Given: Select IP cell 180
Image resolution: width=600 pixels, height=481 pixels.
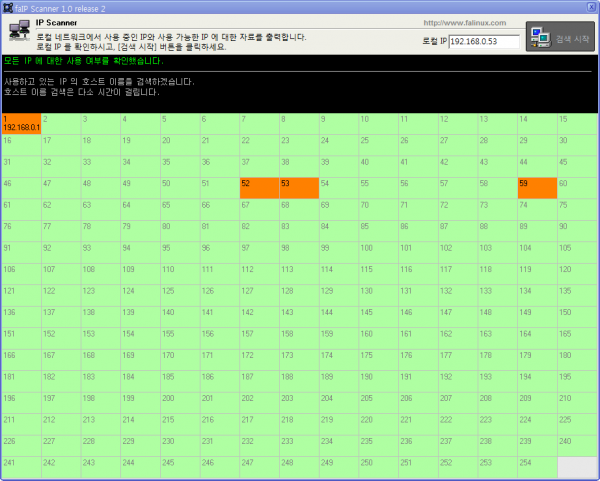Looking at the screenshot, I should 577,359.
